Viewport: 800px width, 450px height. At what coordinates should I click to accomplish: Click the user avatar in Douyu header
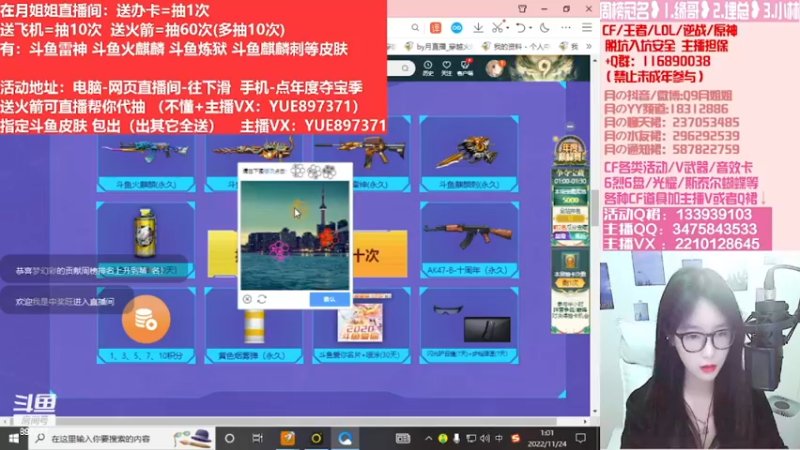(494, 68)
